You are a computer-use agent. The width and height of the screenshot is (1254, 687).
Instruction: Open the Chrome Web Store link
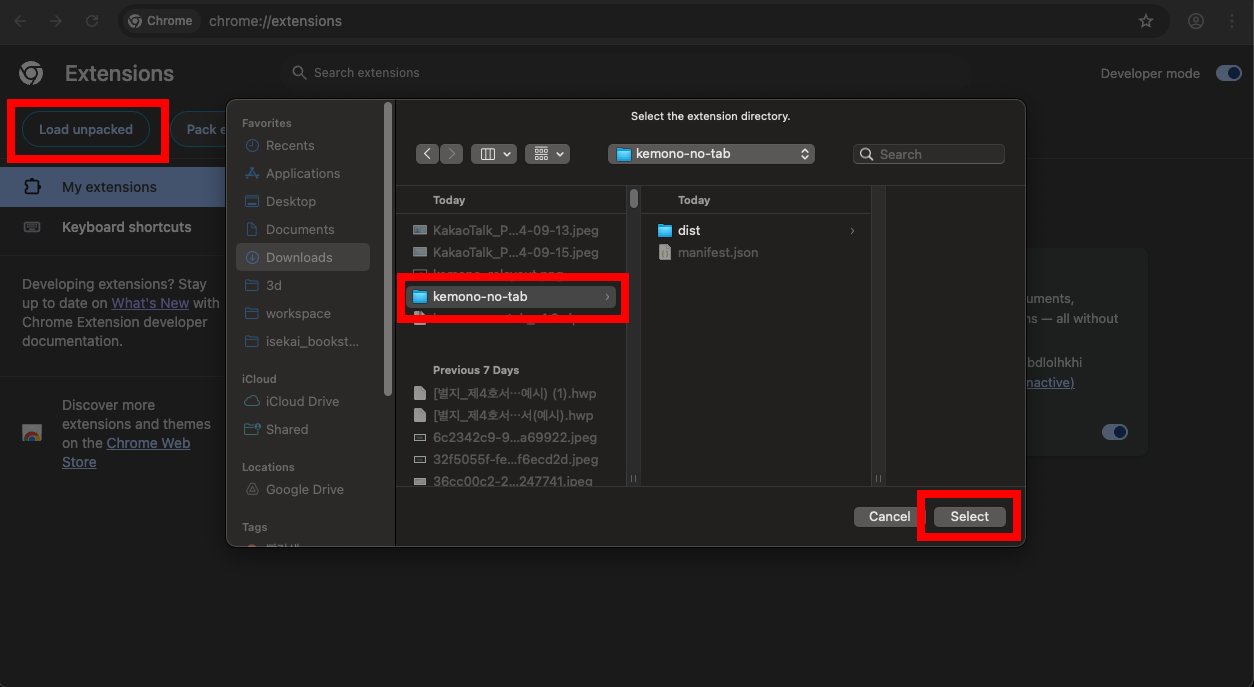(148, 442)
